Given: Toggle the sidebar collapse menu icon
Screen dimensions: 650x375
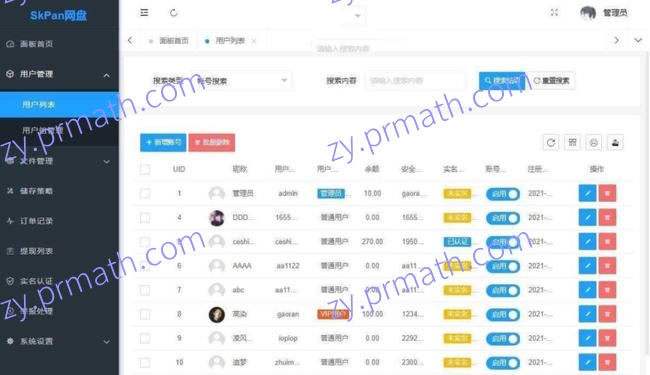Looking at the screenshot, I should (144, 13).
